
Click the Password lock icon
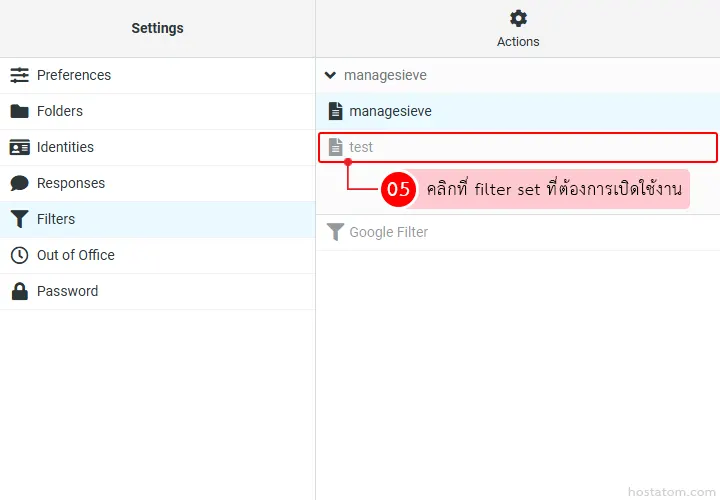(x=19, y=291)
